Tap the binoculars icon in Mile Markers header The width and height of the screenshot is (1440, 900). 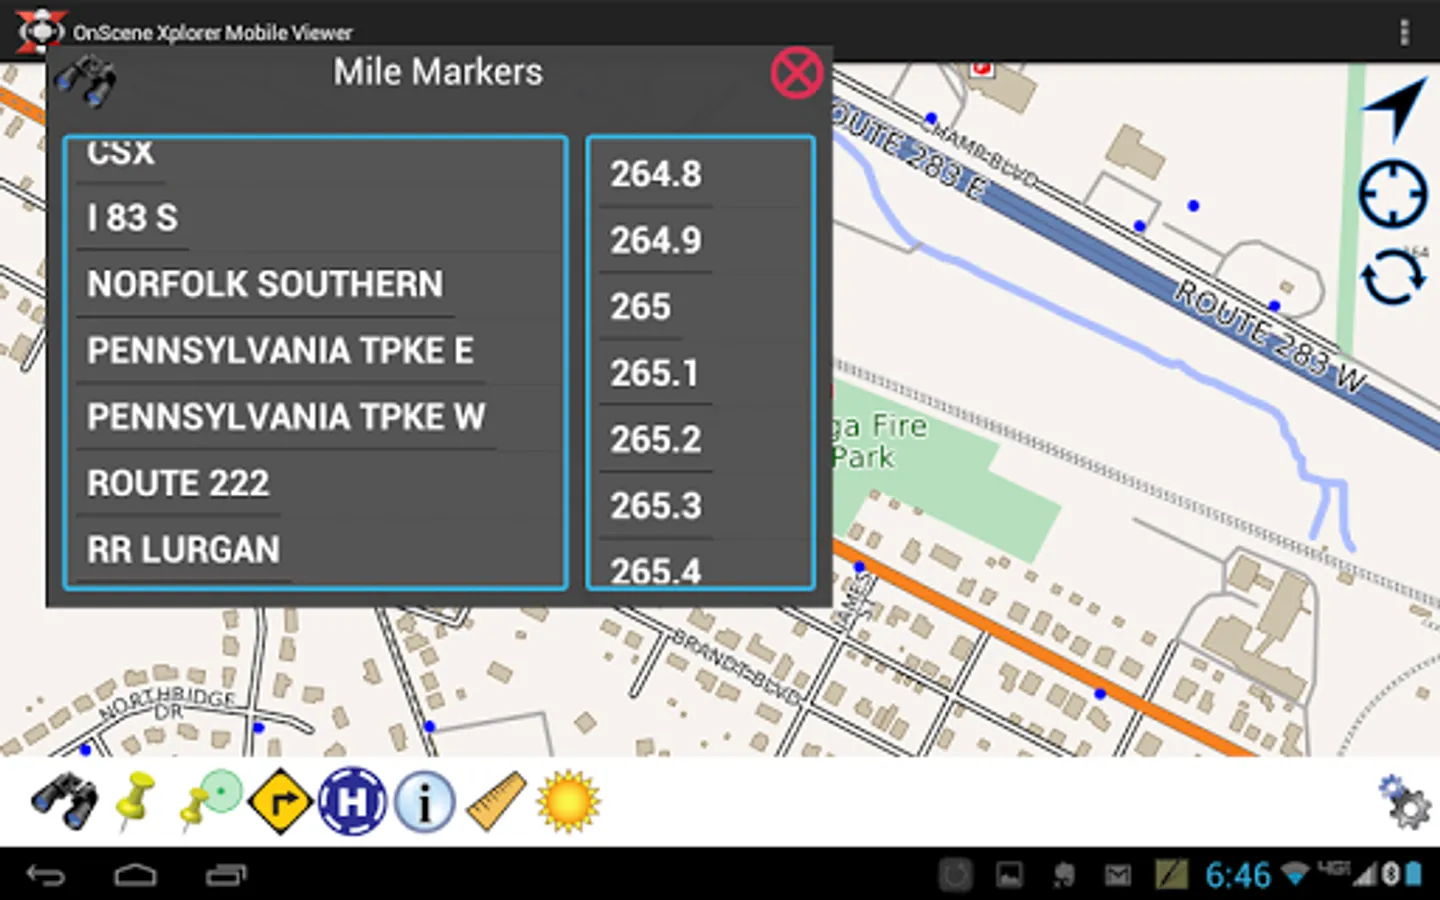[86, 80]
